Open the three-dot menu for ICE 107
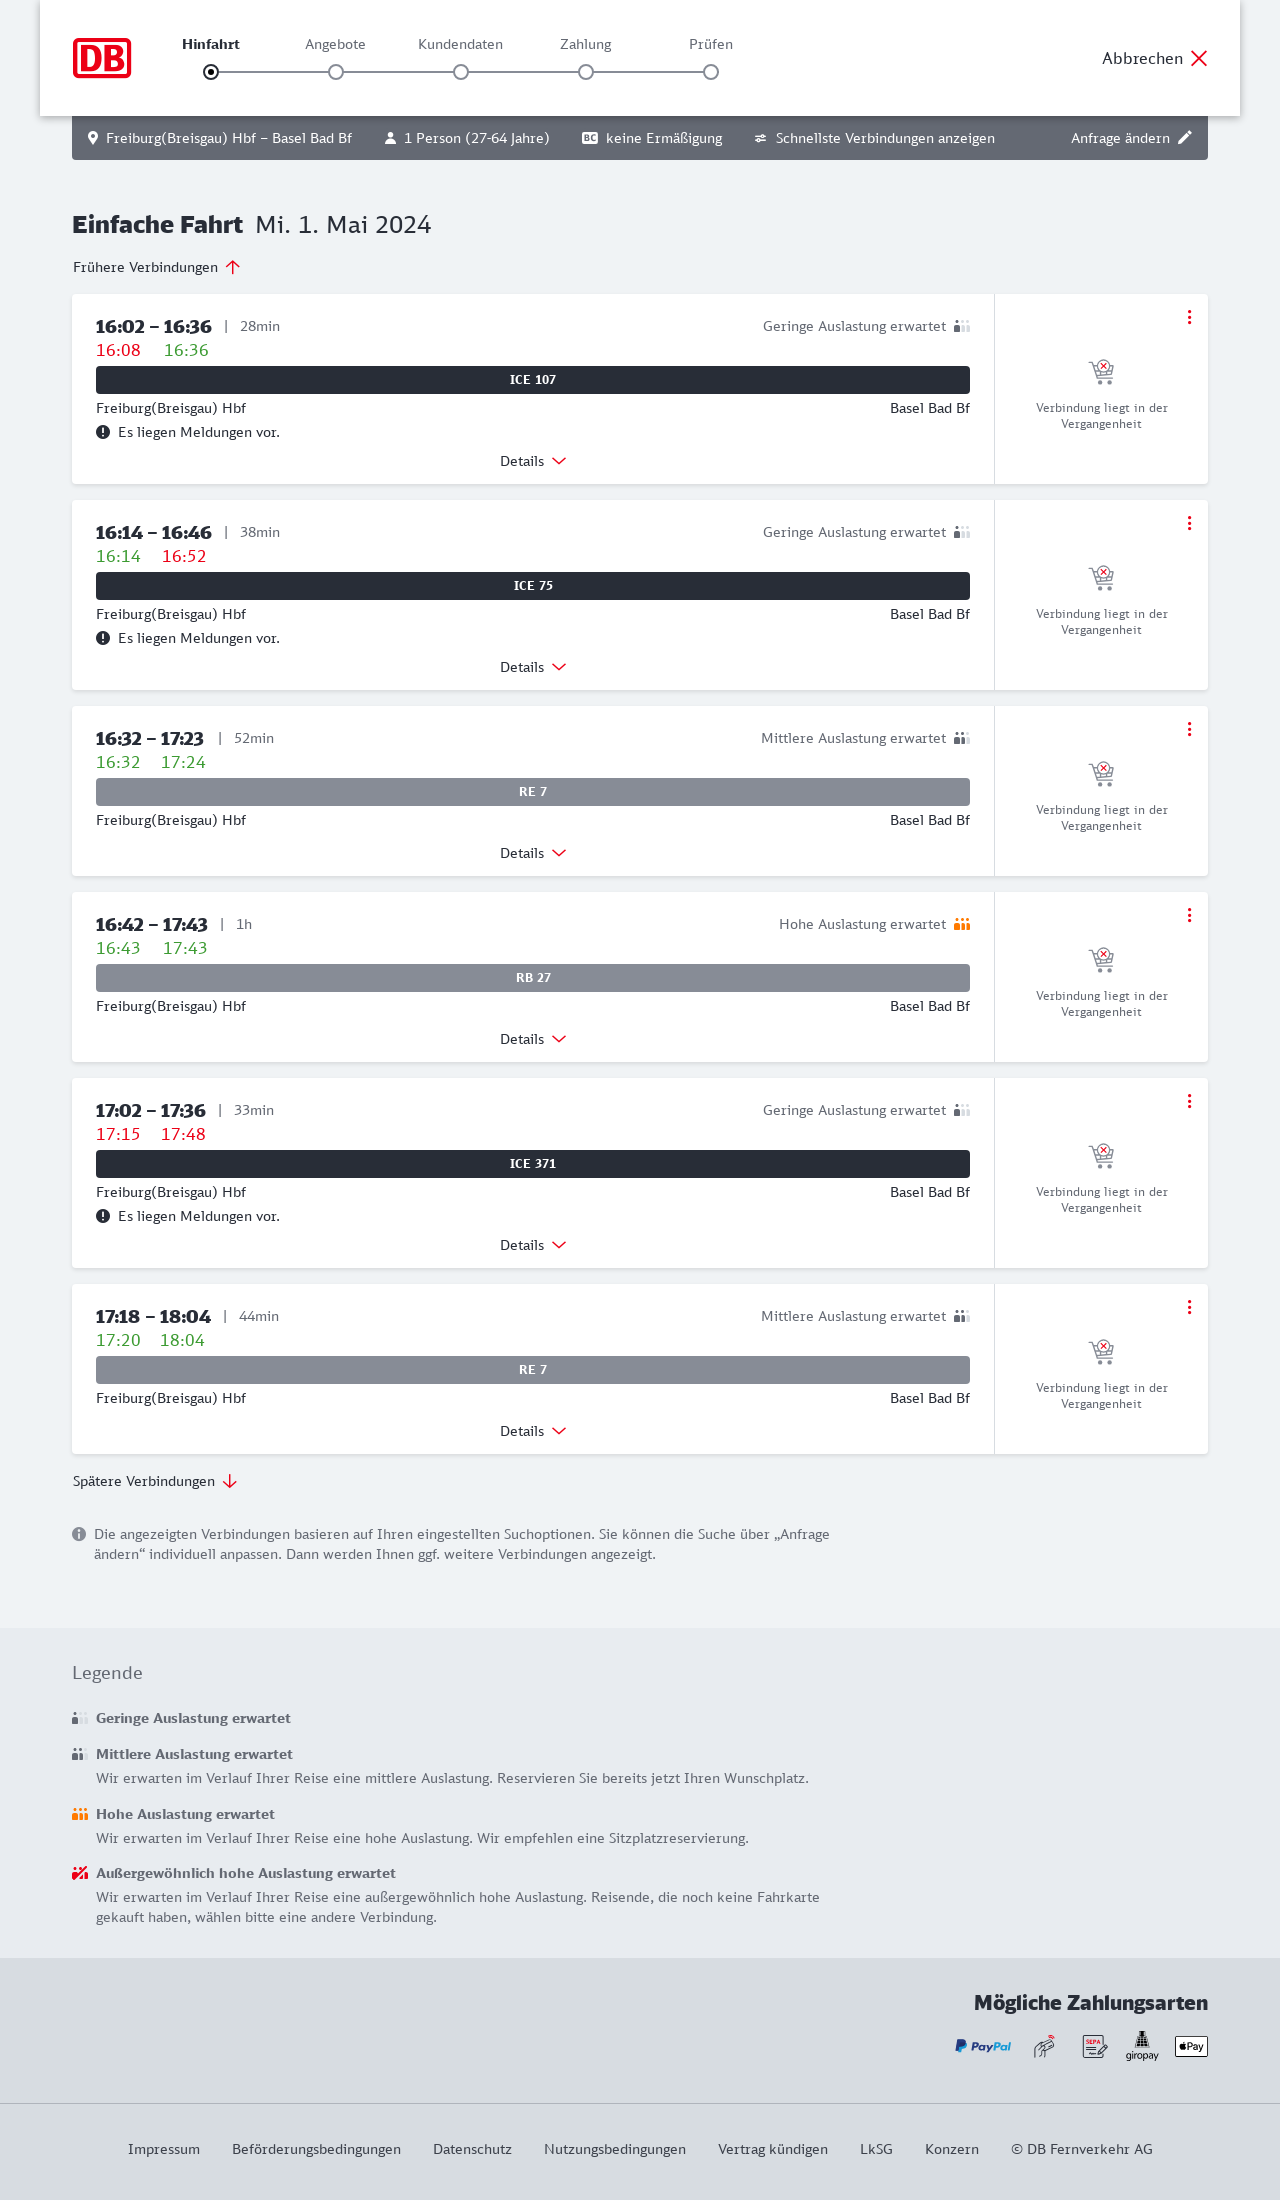The height and width of the screenshot is (2200, 1280). (1189, 317)
